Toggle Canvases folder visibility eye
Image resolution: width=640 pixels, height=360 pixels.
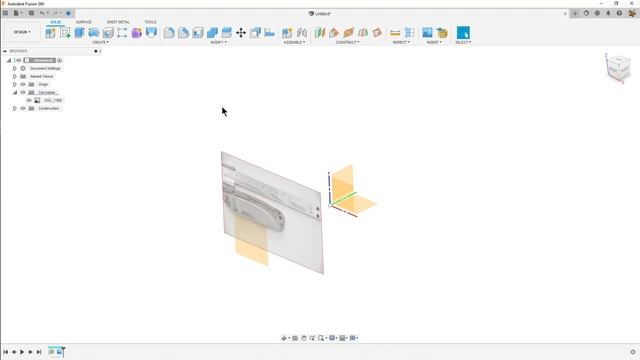[x=23, y=93]
